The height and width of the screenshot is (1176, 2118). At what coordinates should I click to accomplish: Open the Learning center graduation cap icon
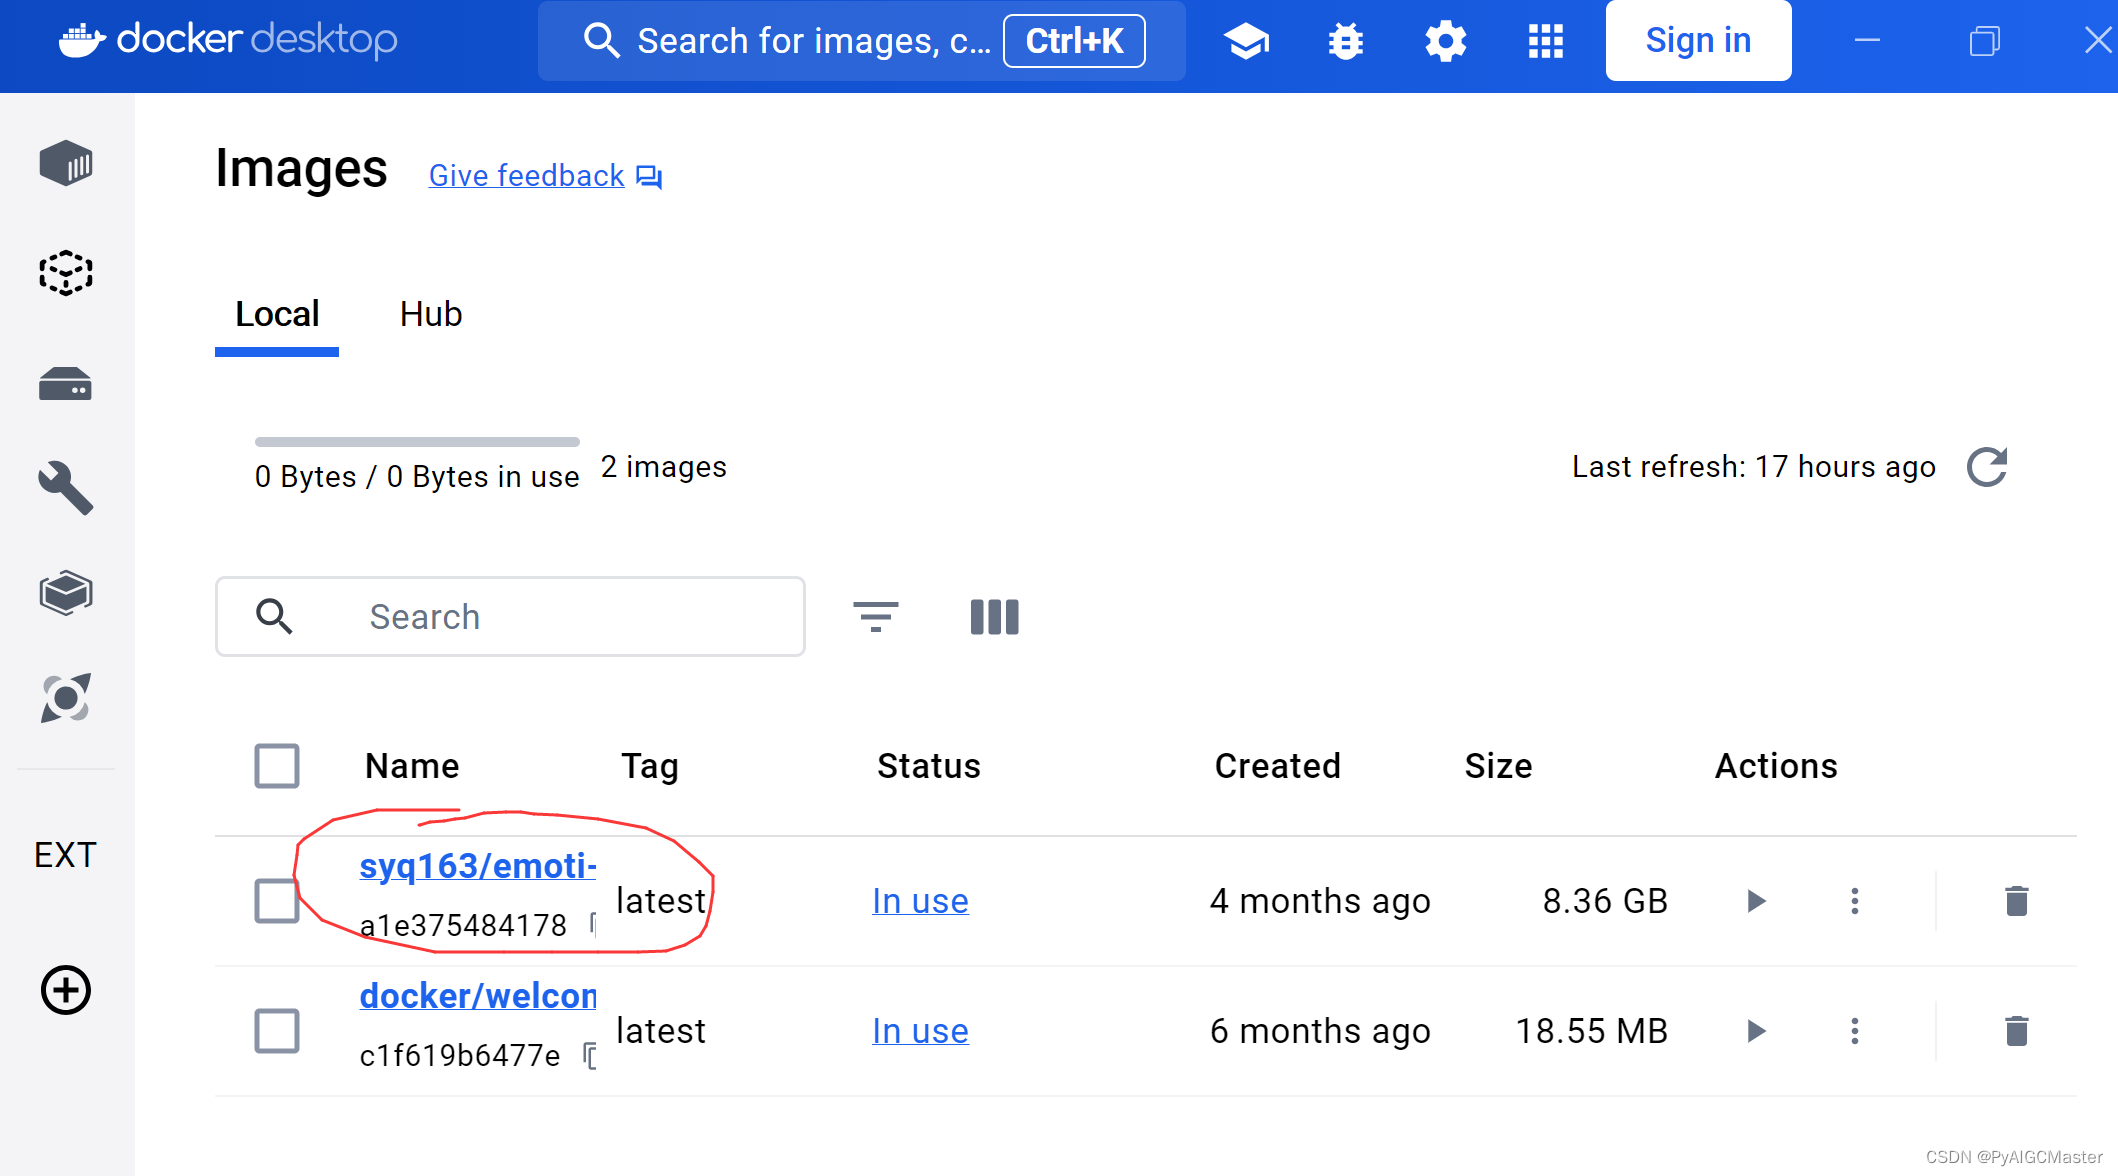[x=1246, y=41]
